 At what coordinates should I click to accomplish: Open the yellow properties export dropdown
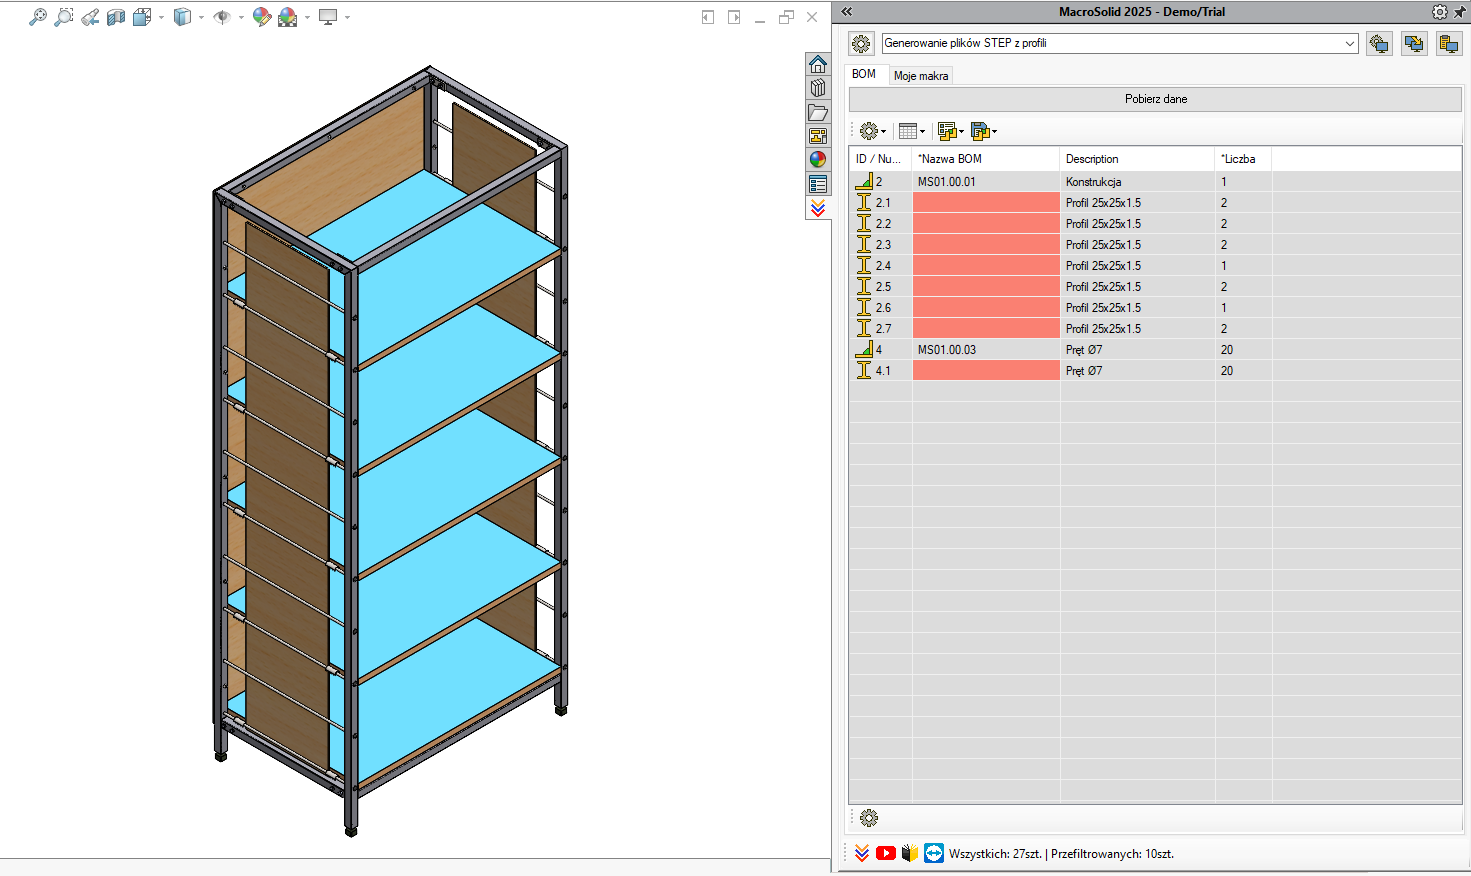(951, 131)
